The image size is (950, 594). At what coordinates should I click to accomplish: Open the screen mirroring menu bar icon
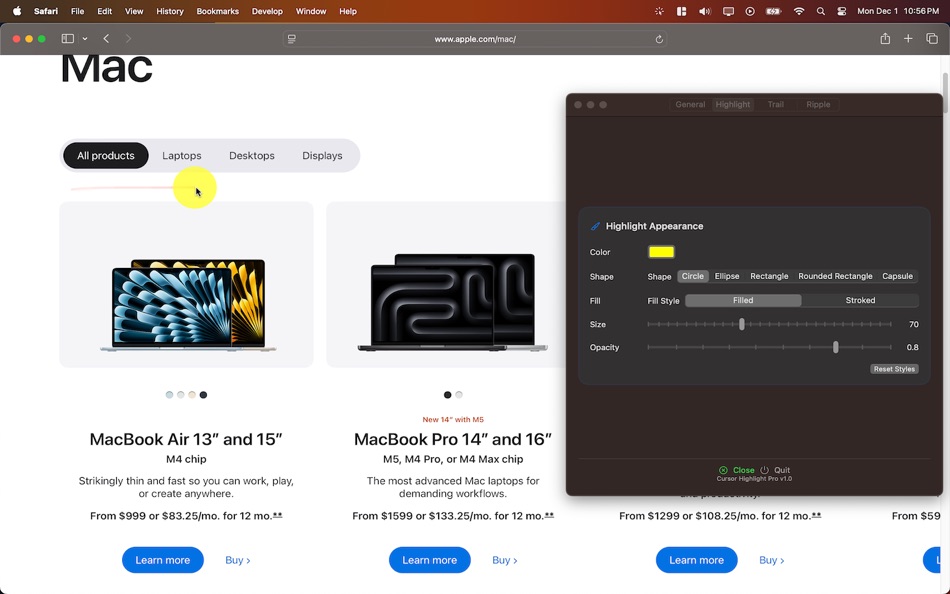[728, 11]
